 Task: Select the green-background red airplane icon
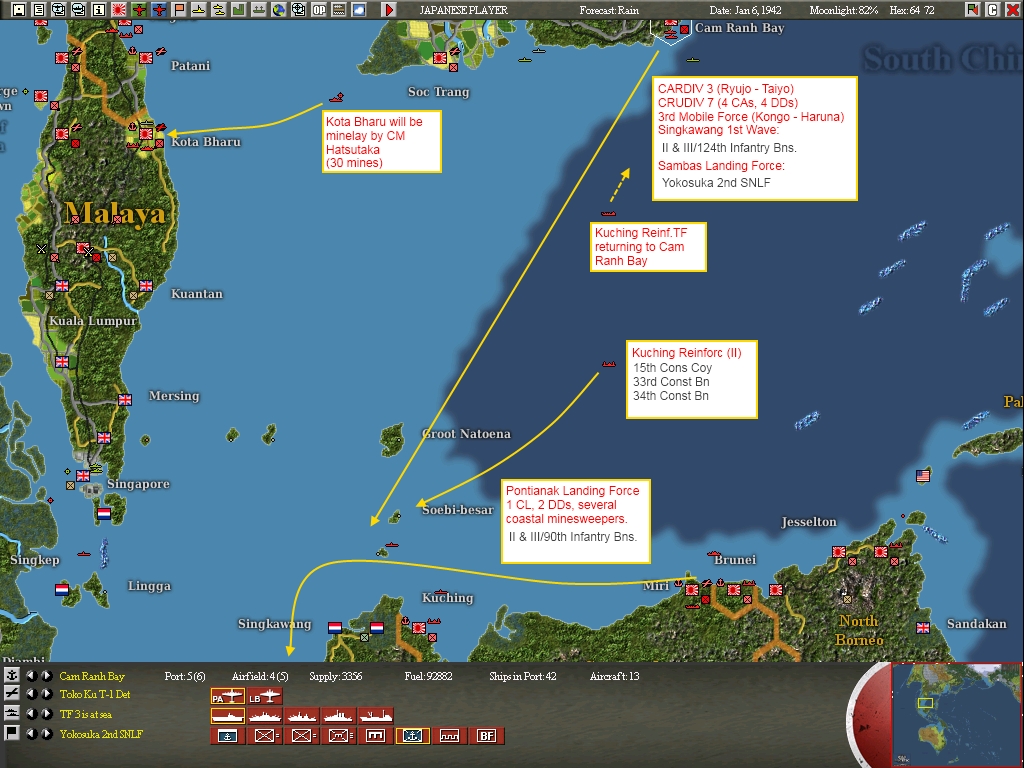pyautogui.click(x=138, y=9)
